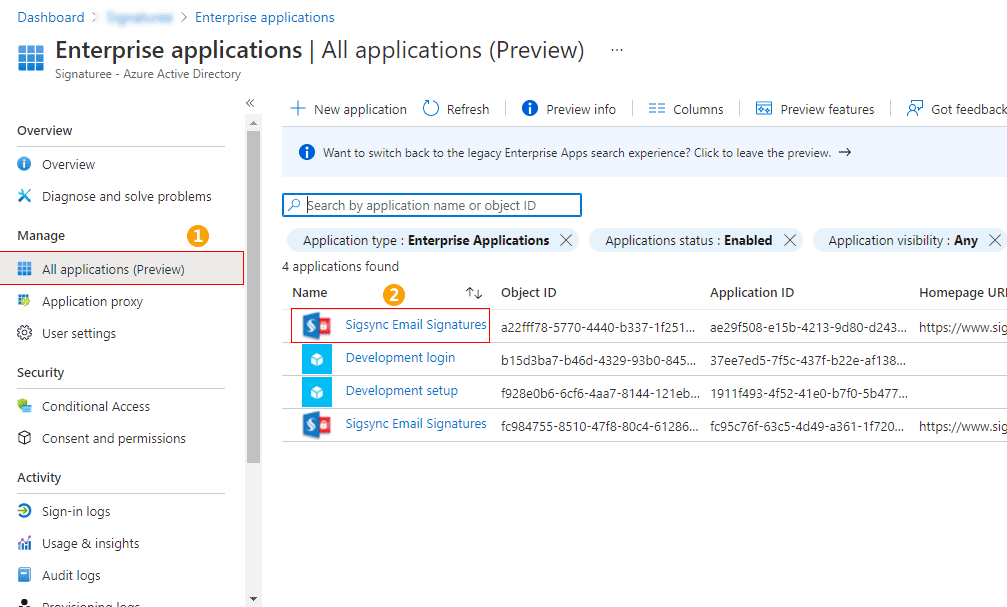Click the New application button
The image size is (1007, 607).
click(349, 109)
